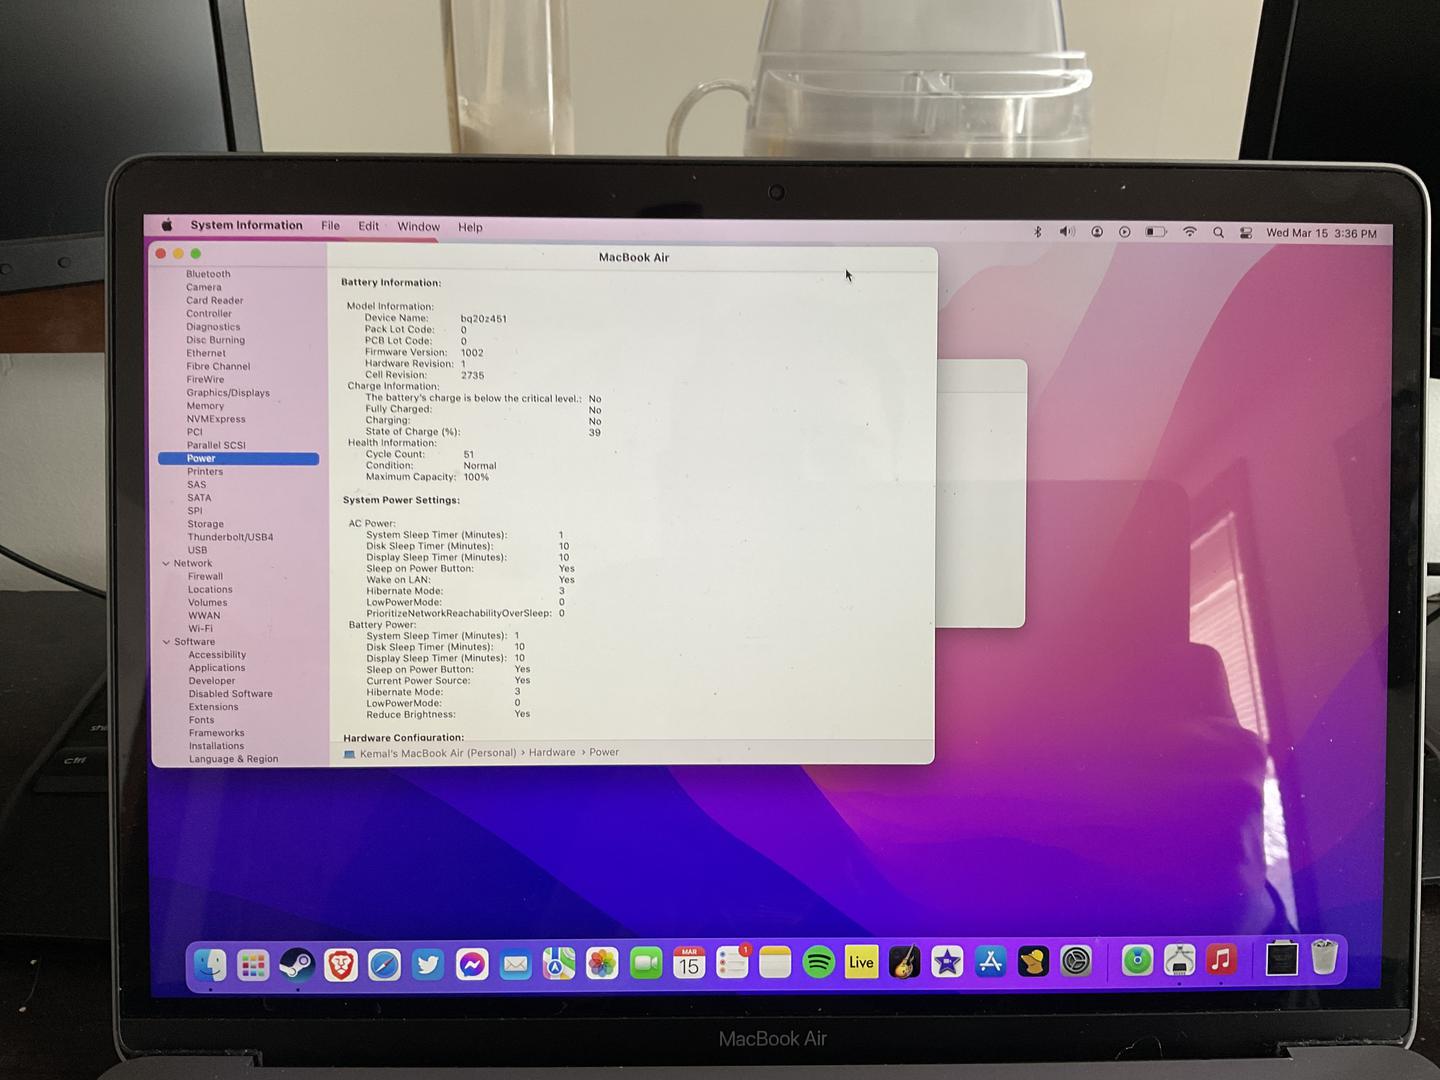
Task: Open Ableton Live dock icon
Action: click(x=861, y=962)
